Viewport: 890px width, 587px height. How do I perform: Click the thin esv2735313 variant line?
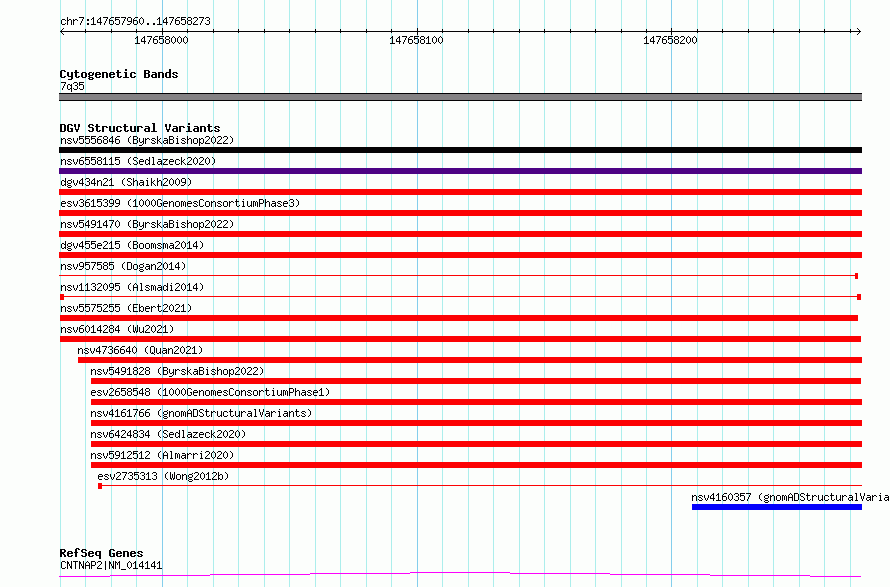coord(480,486)
